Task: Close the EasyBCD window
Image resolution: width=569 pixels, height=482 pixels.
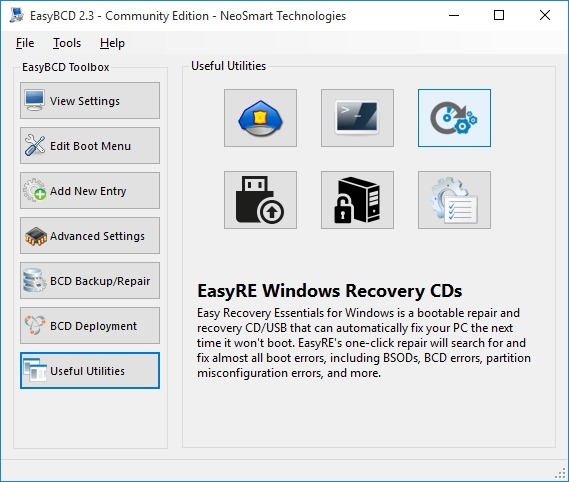Action: 545,15
